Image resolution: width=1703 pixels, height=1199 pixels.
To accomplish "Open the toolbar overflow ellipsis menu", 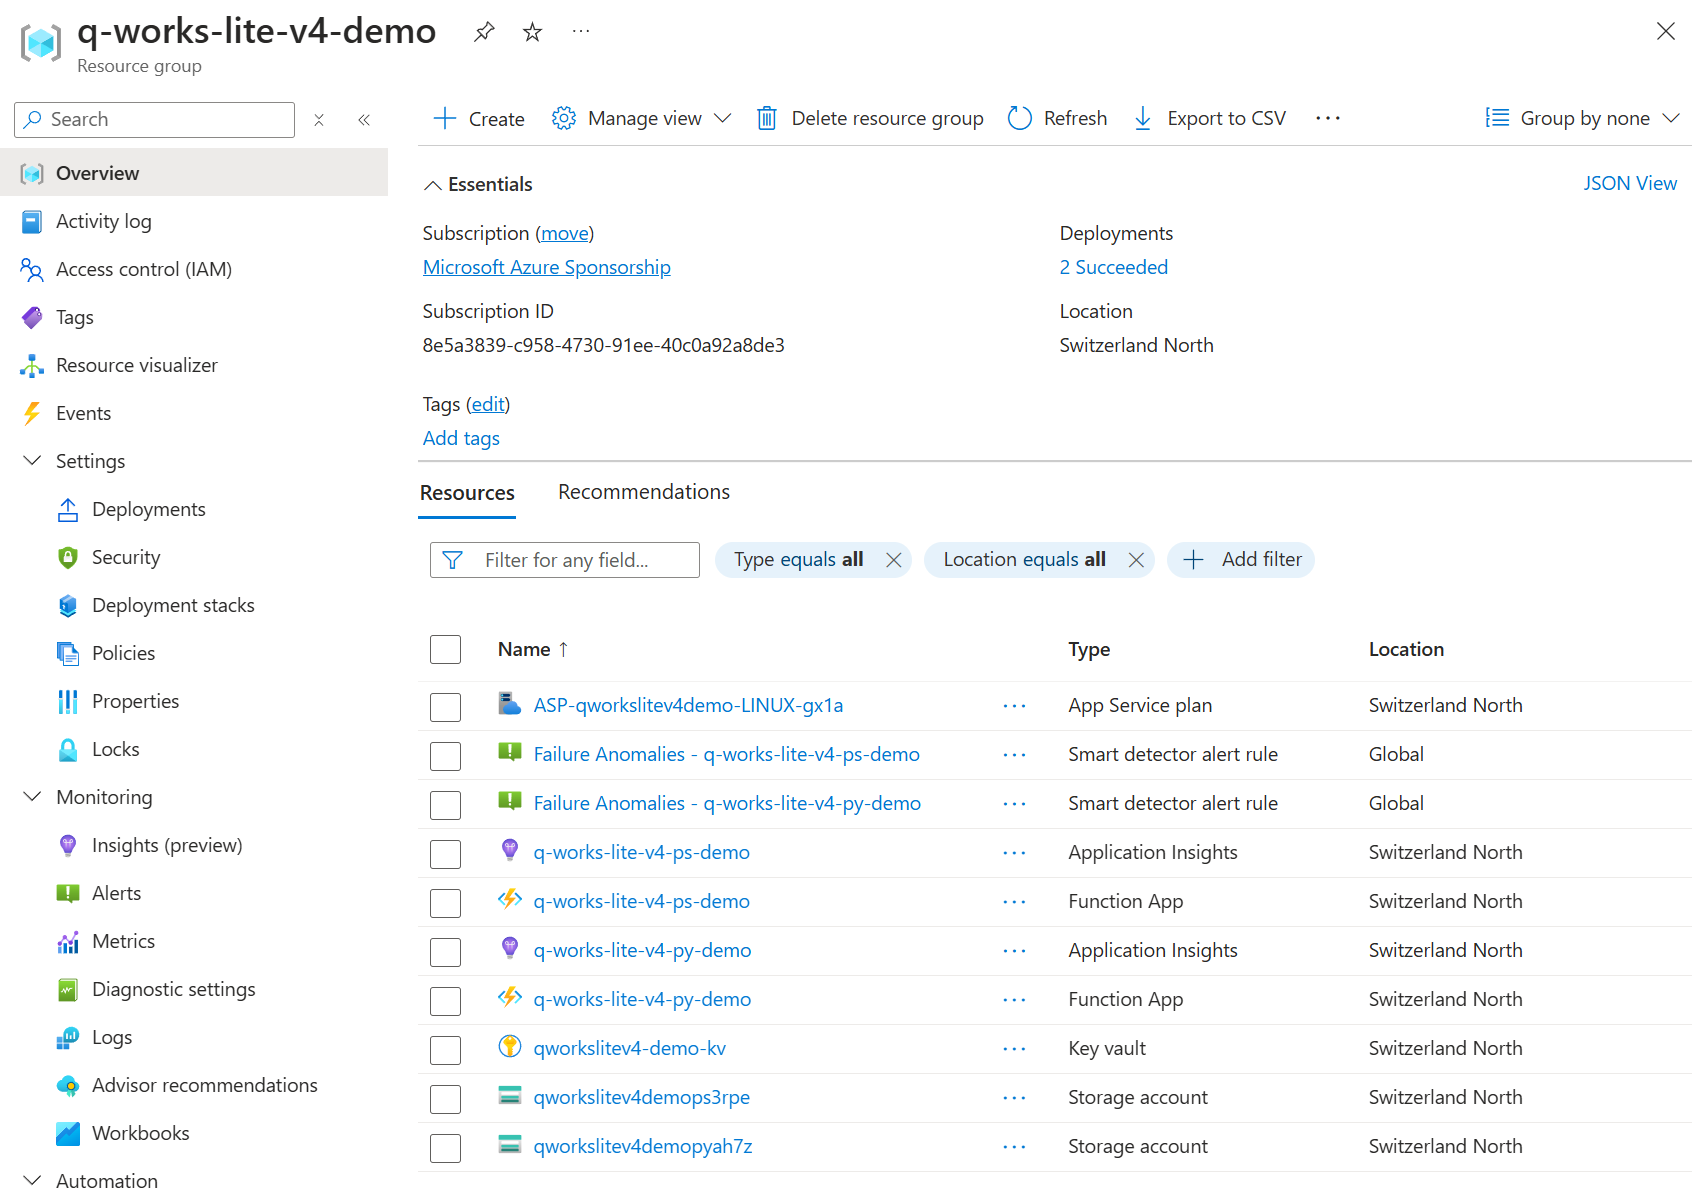I will 1328,118.
